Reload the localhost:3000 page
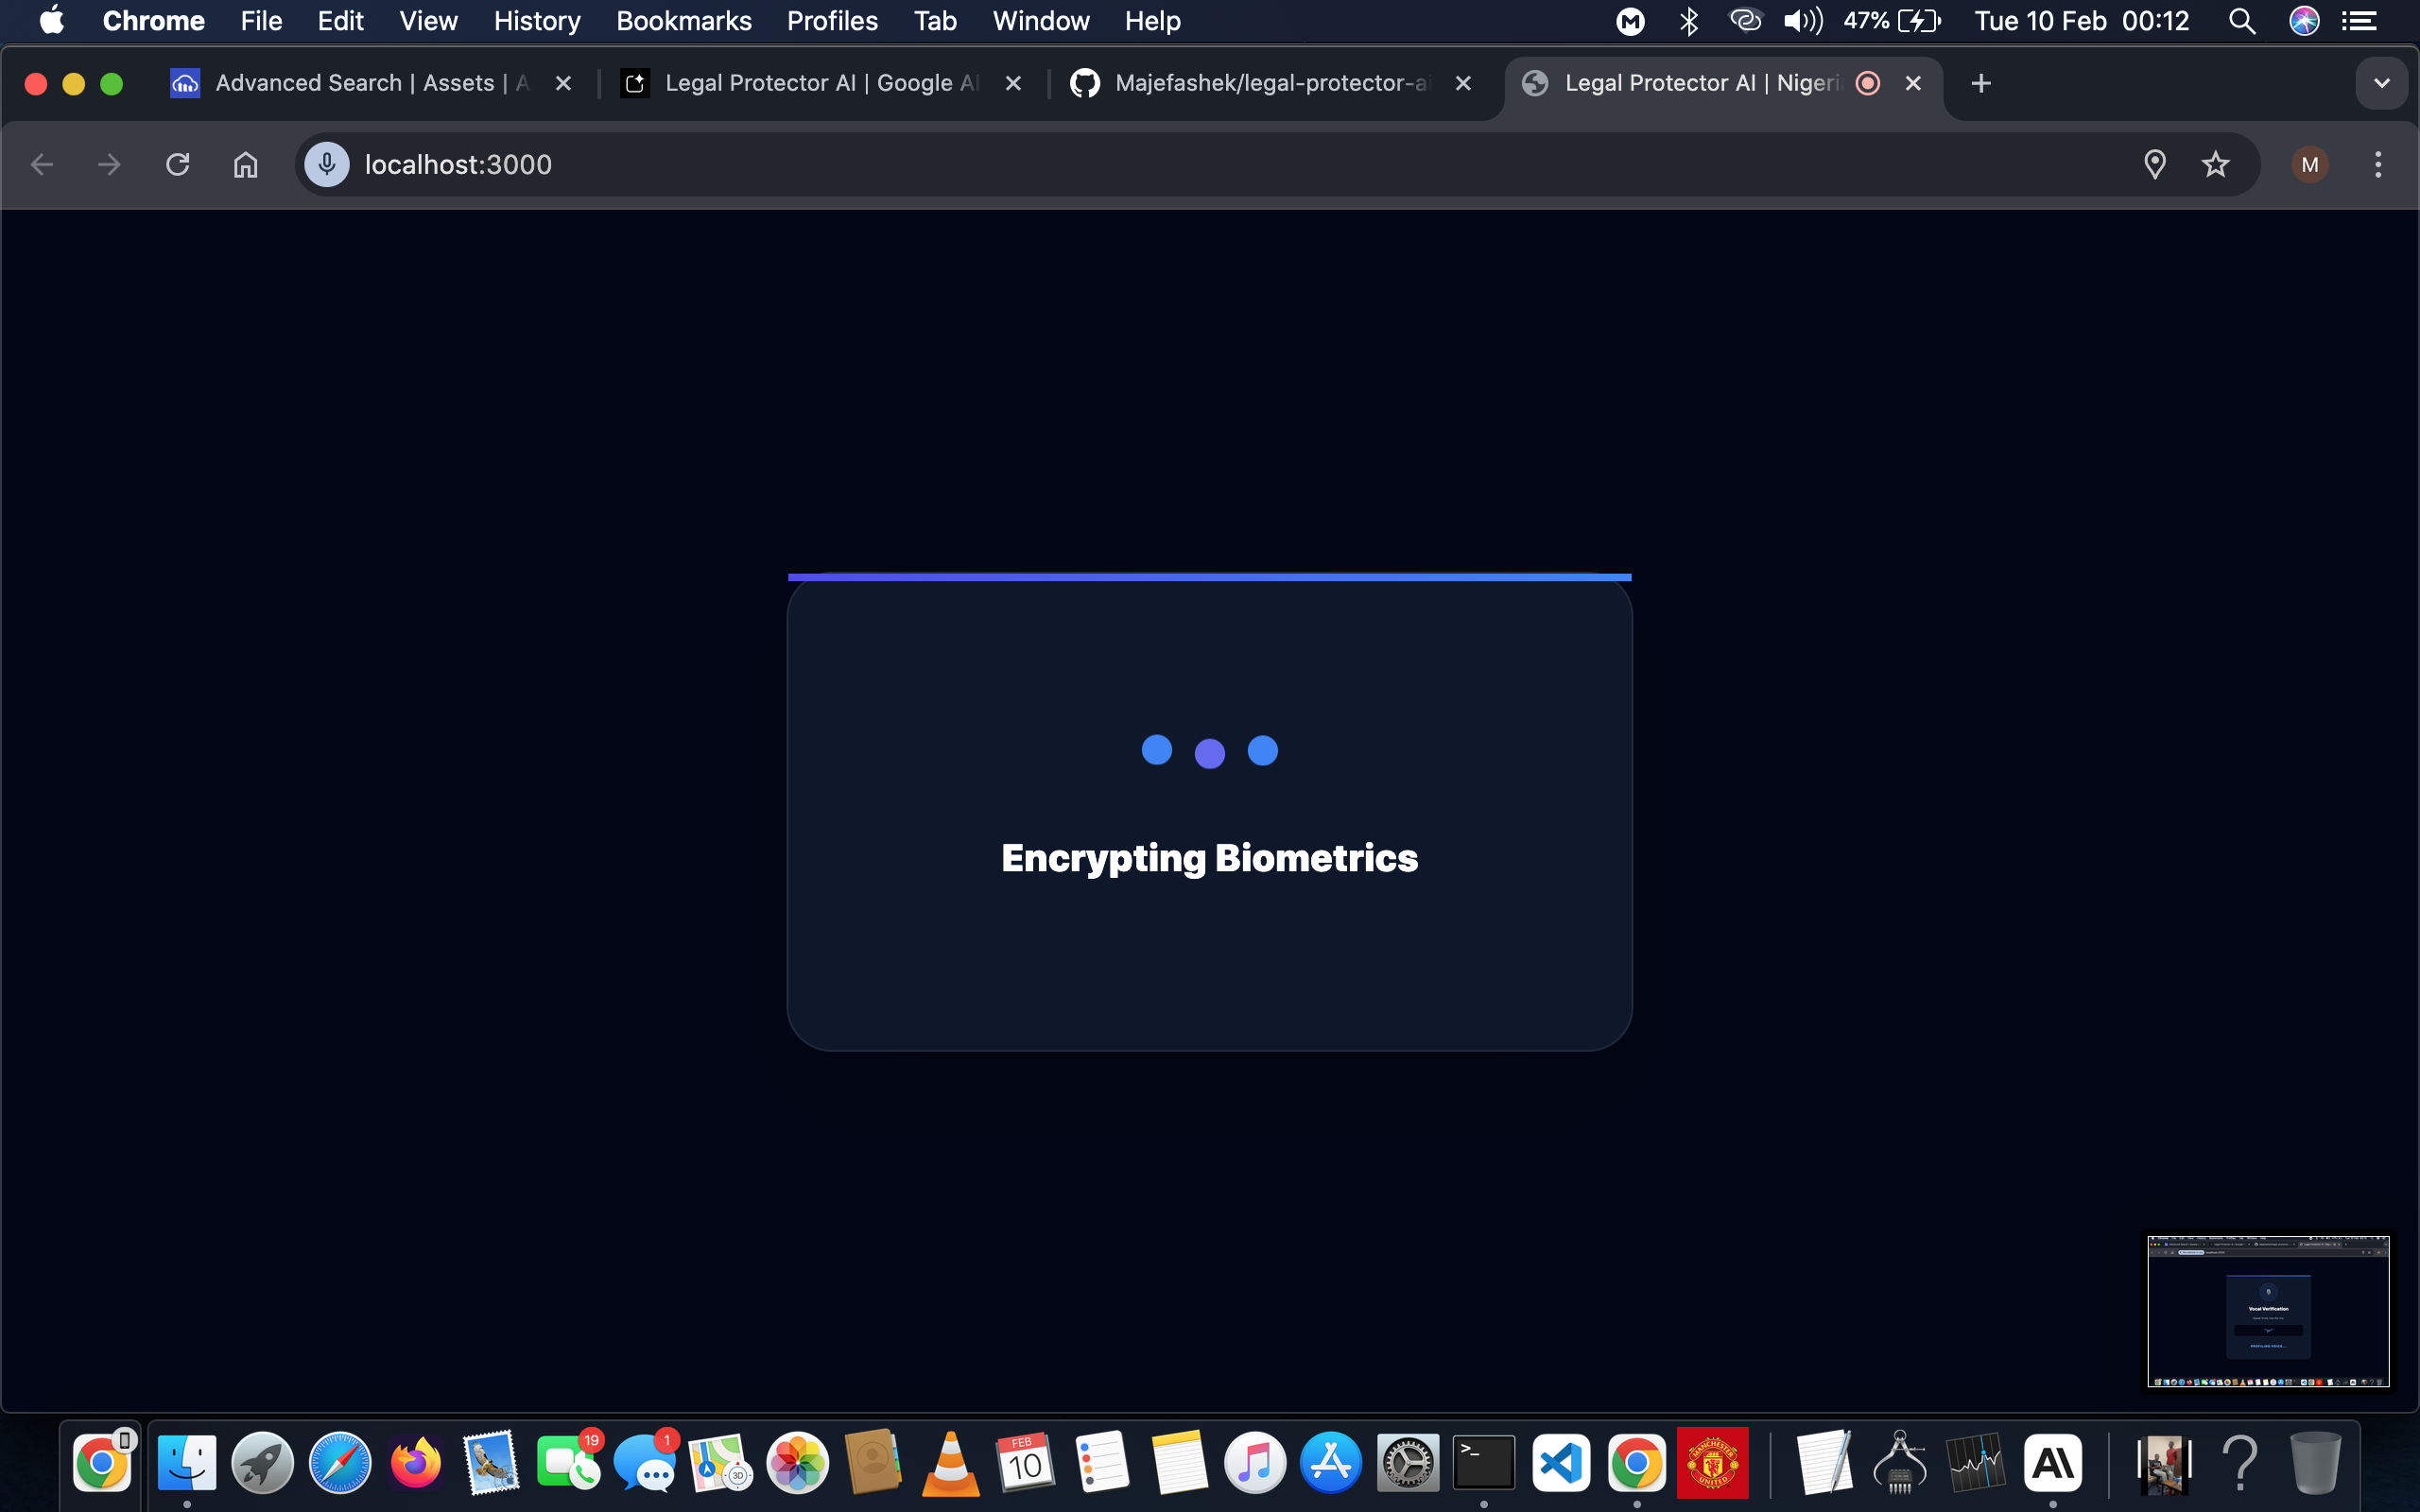 tap(178, 164)
